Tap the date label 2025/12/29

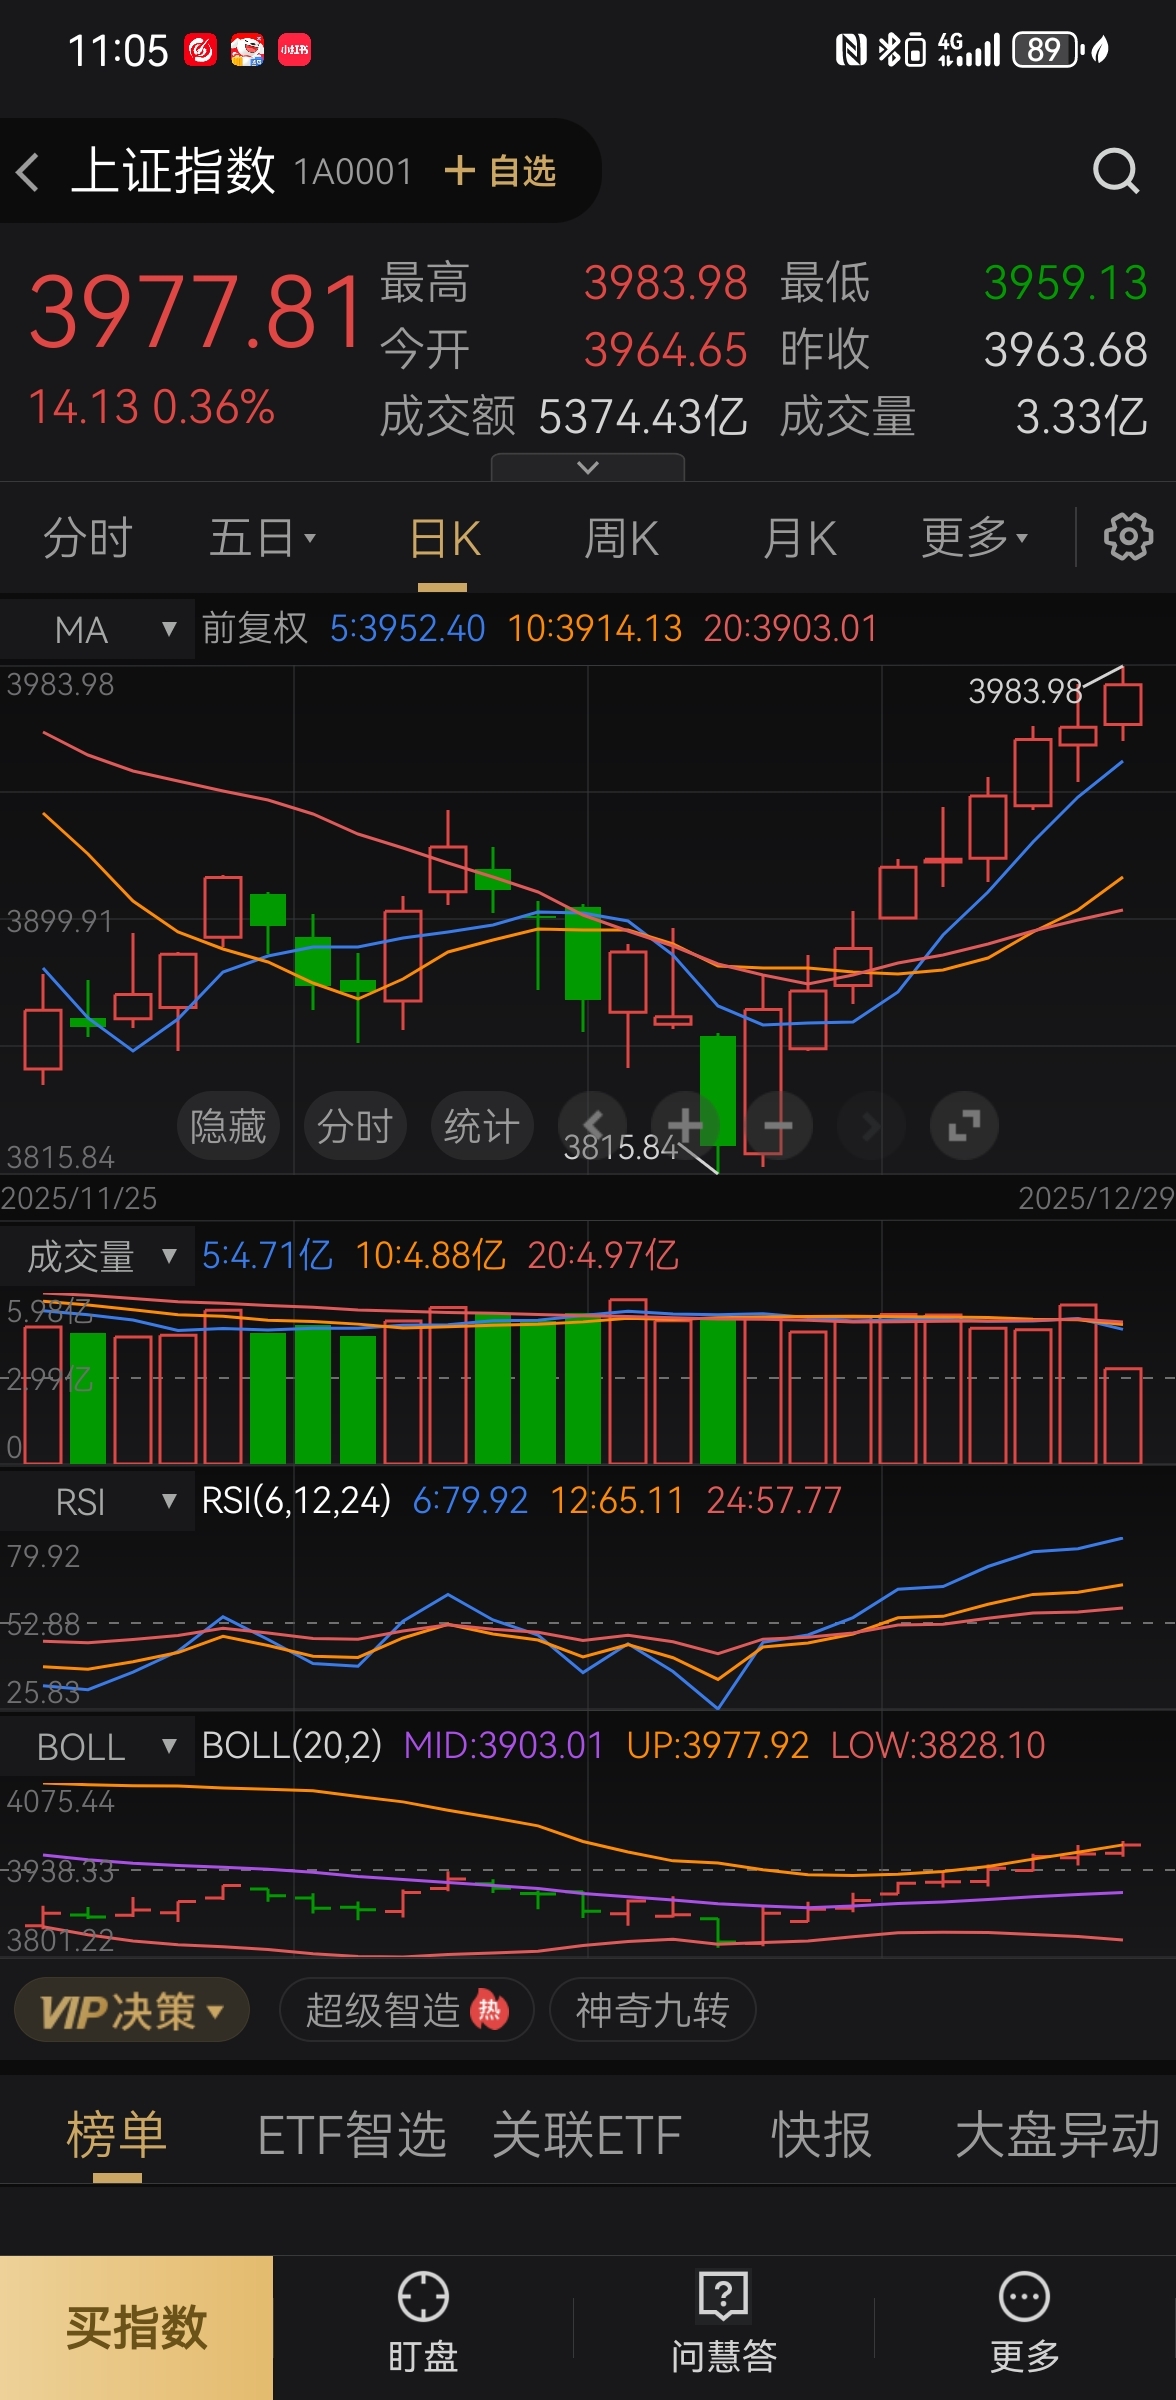(1096, 1198)
